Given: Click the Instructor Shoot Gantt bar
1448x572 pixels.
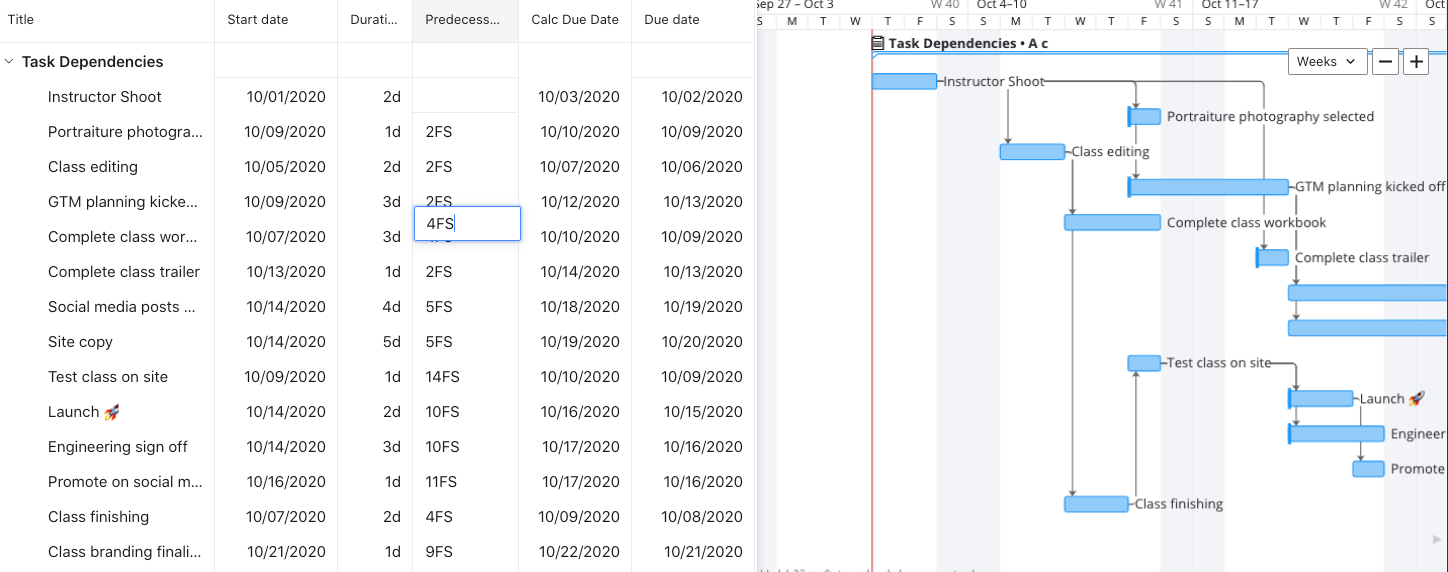Looking at the screenshot, I should tap(904, 81).
